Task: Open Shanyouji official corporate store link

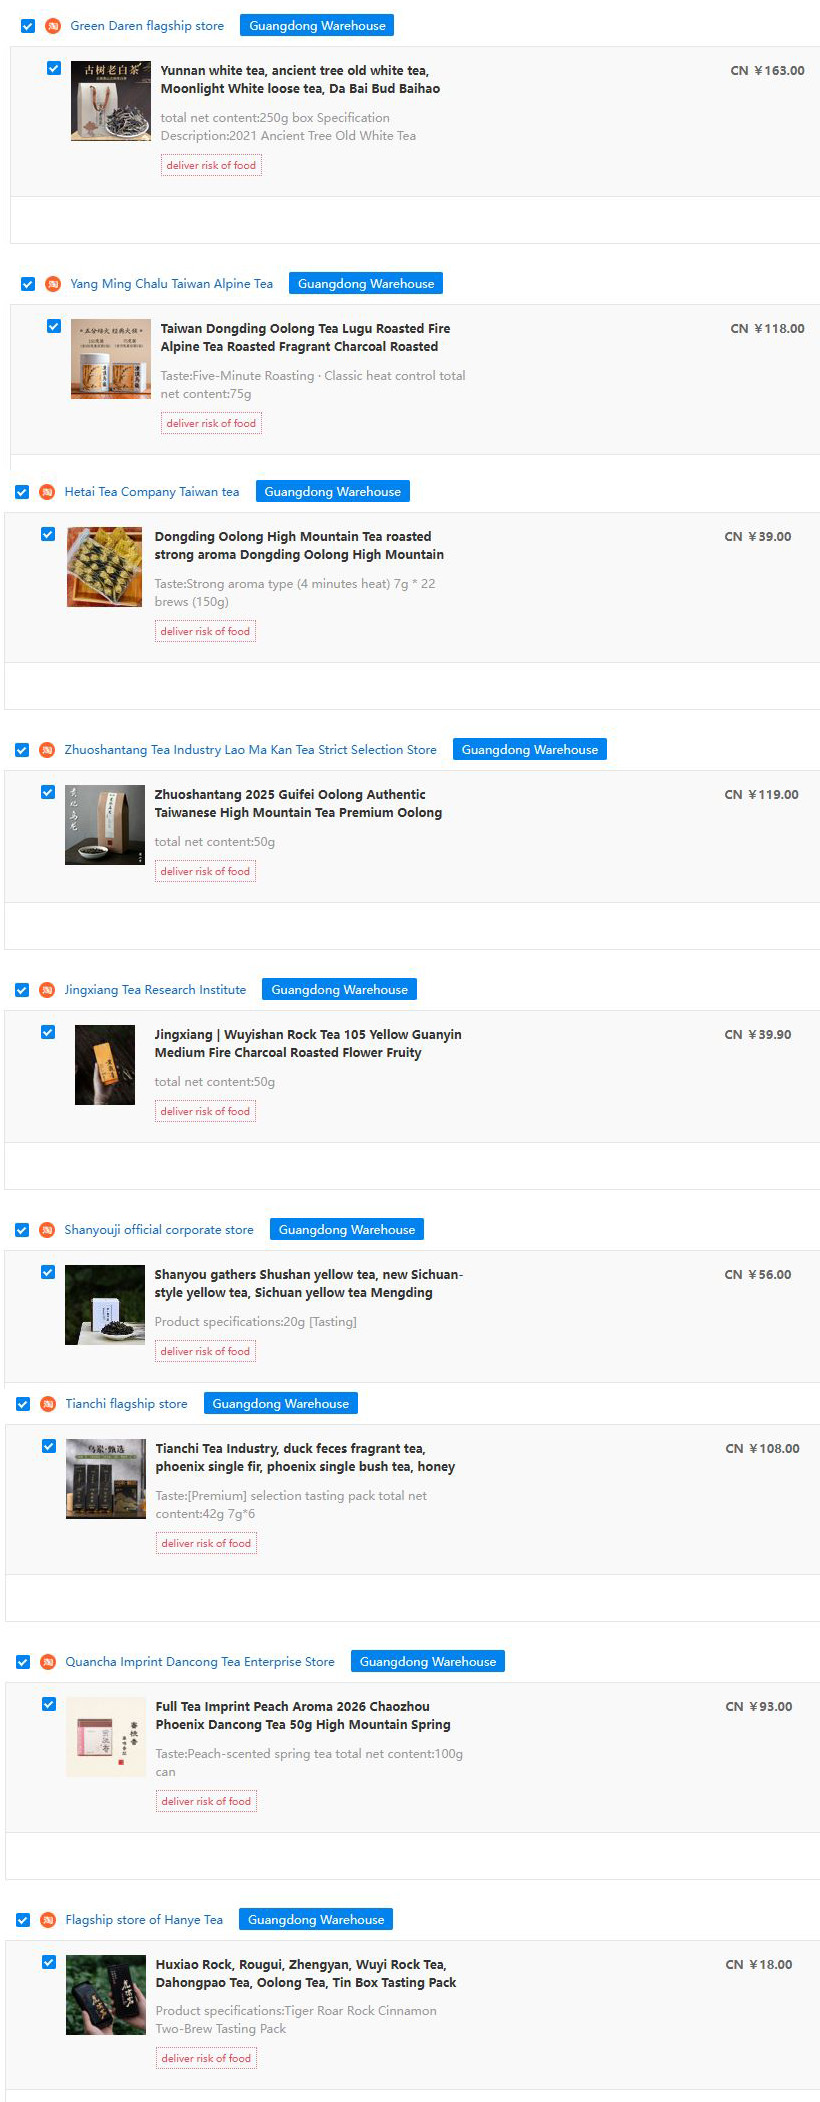Action: click(x=159, y=1230)
